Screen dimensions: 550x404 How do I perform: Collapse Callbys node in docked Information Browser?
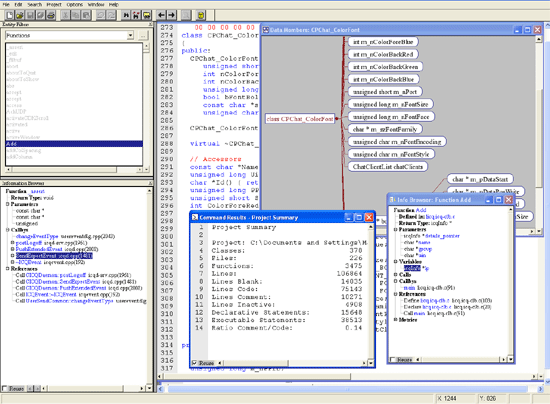(x=7, y=230)
